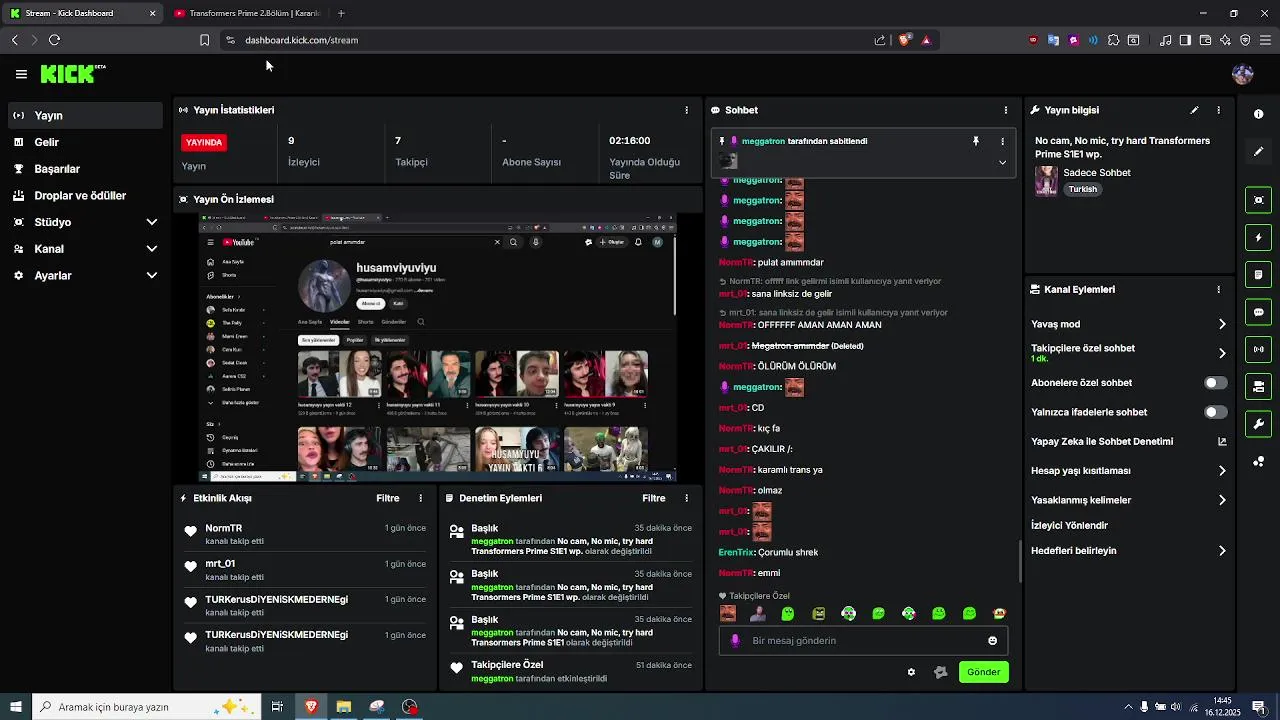The height and width of the screenshot is (720, 1280).
Task: Open the hamburger menu beside the Kick logo
Action: point(21,74)
